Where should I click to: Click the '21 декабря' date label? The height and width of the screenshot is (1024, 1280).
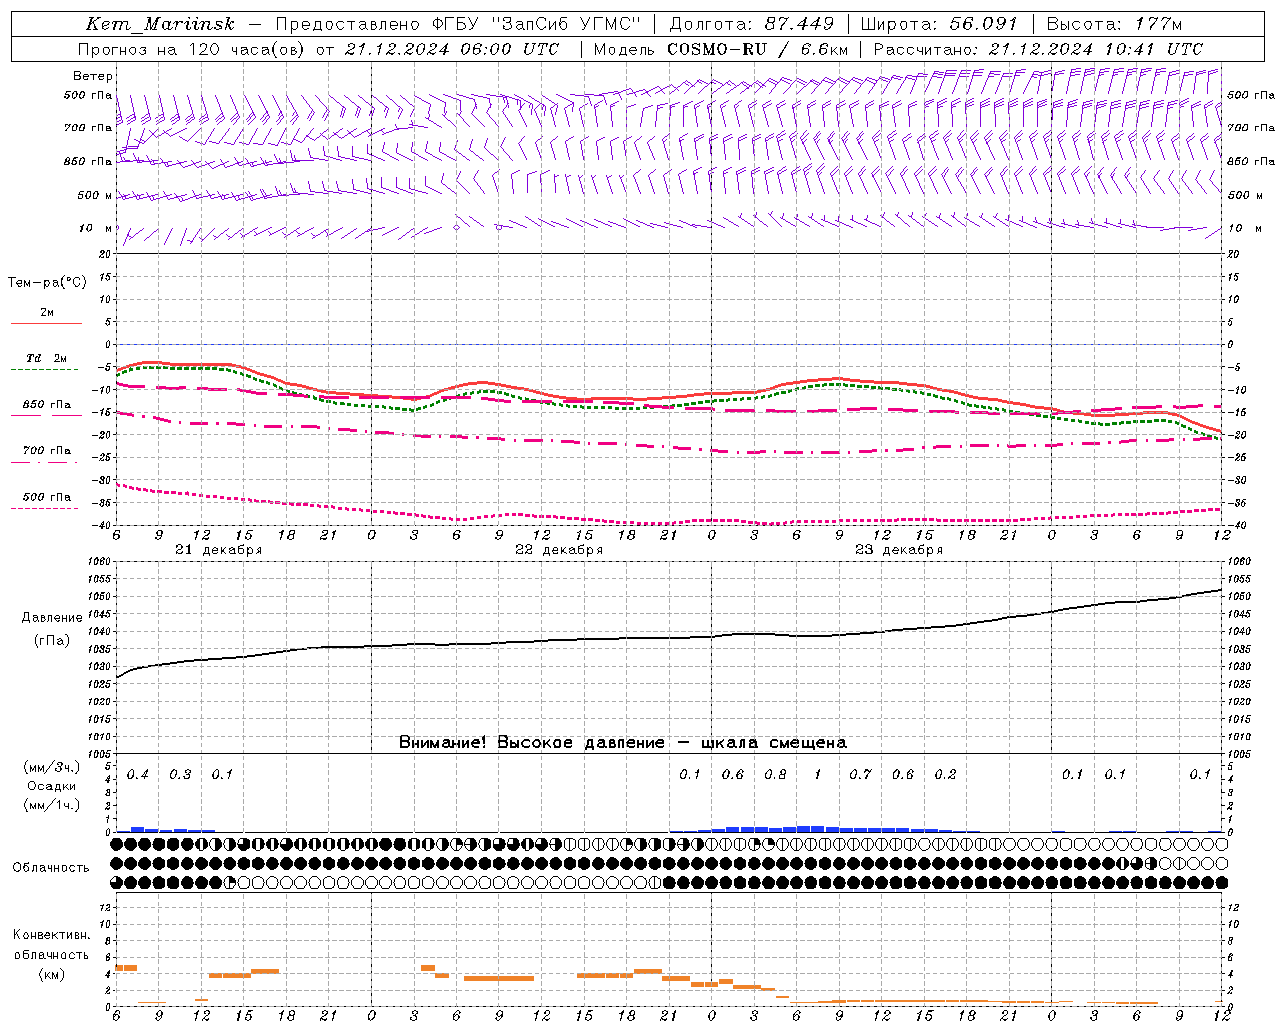point(219,550)
